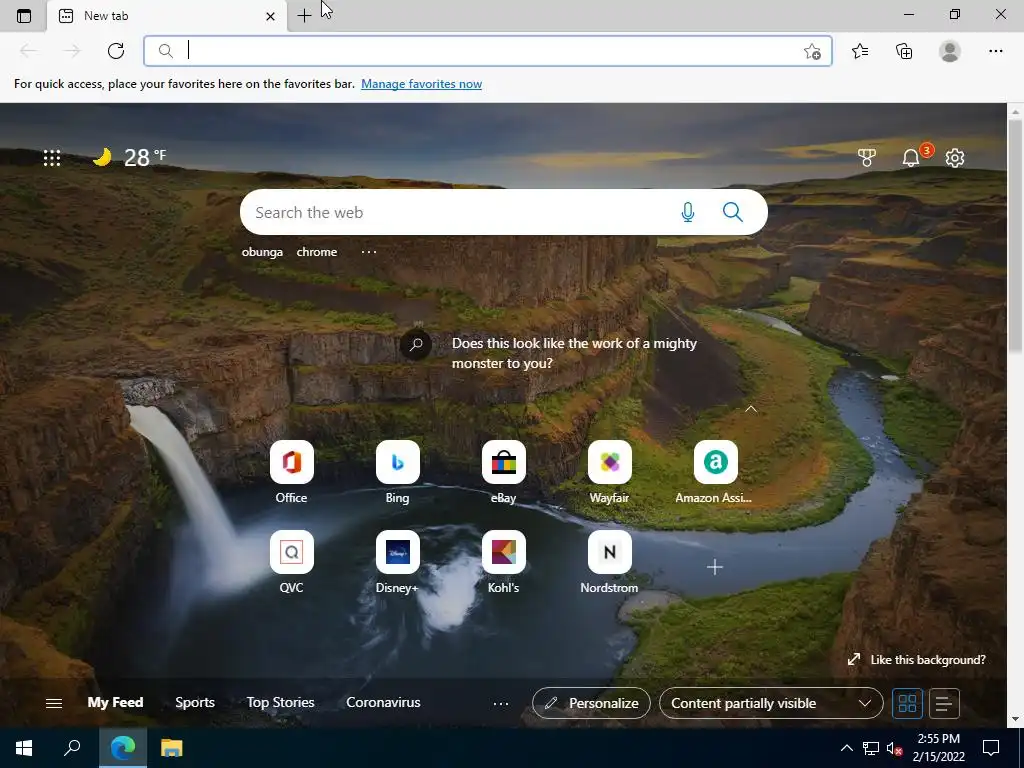This screenshot has width=1024, height=768.
Task: Open the Amazon Assistant quick link
Action: point(715,472)
